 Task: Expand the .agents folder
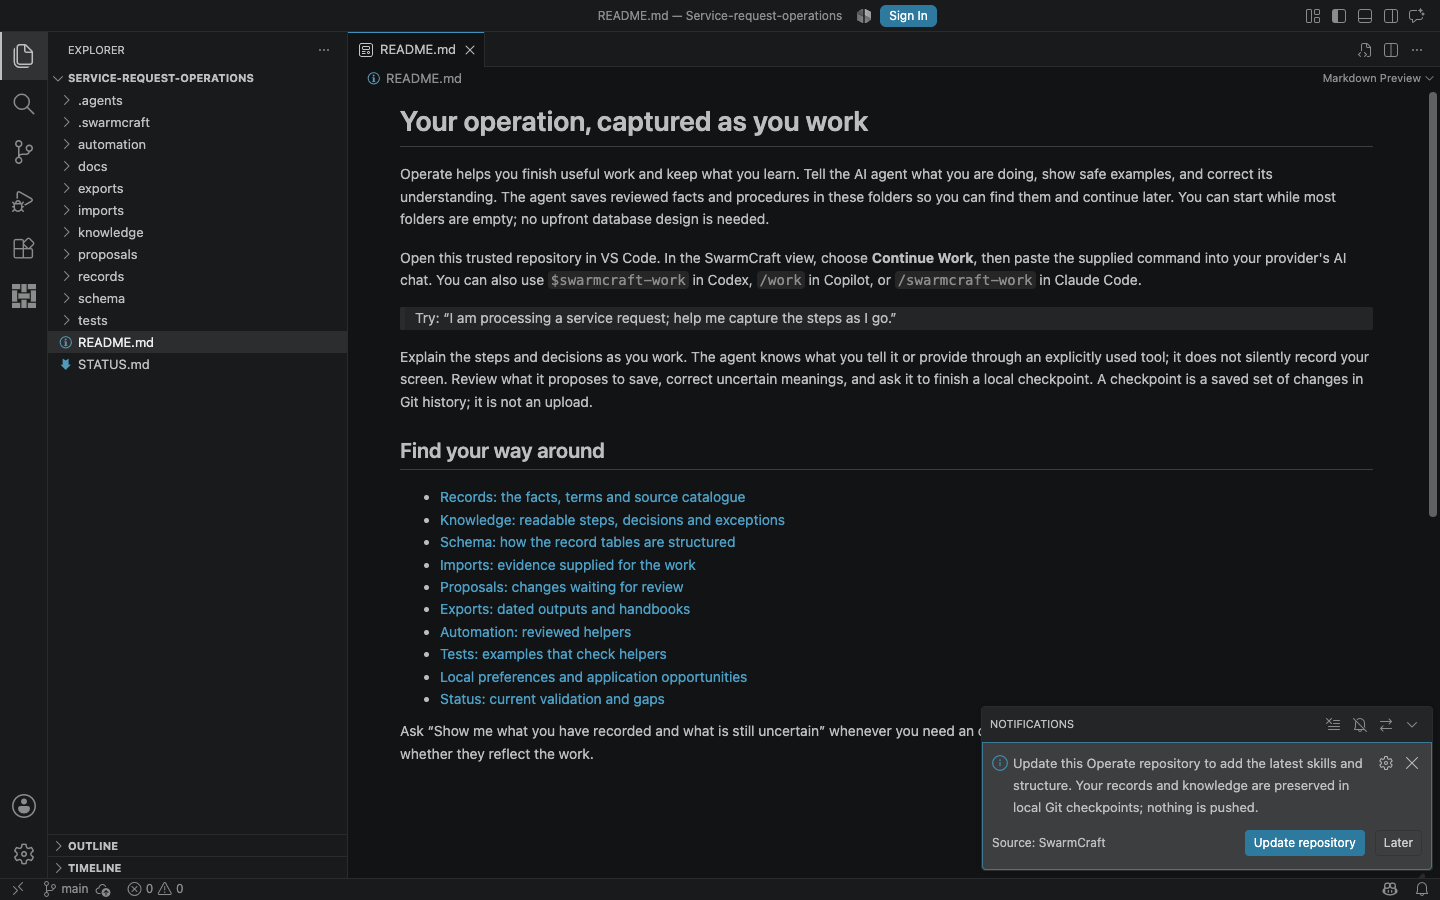pos(197,100)
